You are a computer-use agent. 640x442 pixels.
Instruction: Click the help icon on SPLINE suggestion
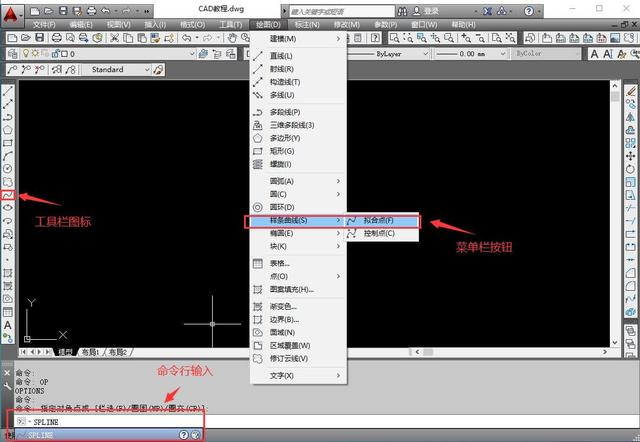184,435
